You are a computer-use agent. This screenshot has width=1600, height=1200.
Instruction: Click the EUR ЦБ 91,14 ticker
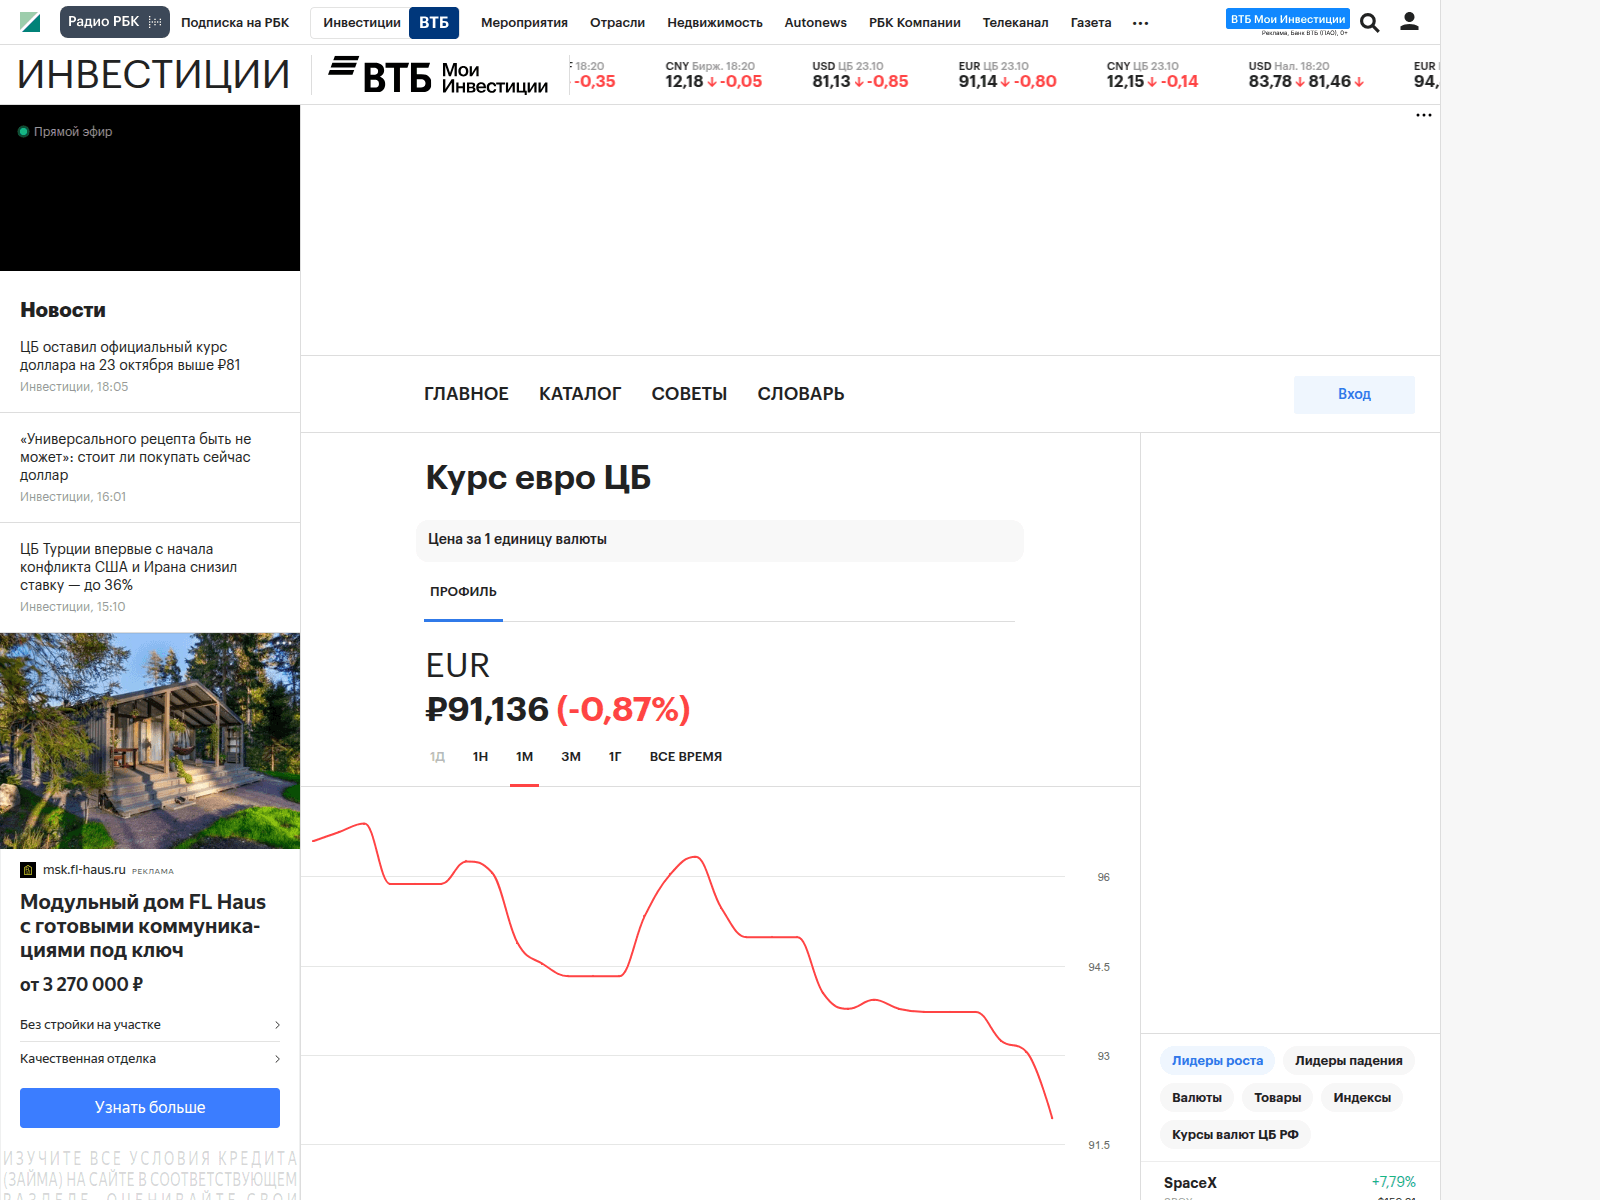[x=1007, y=75]
